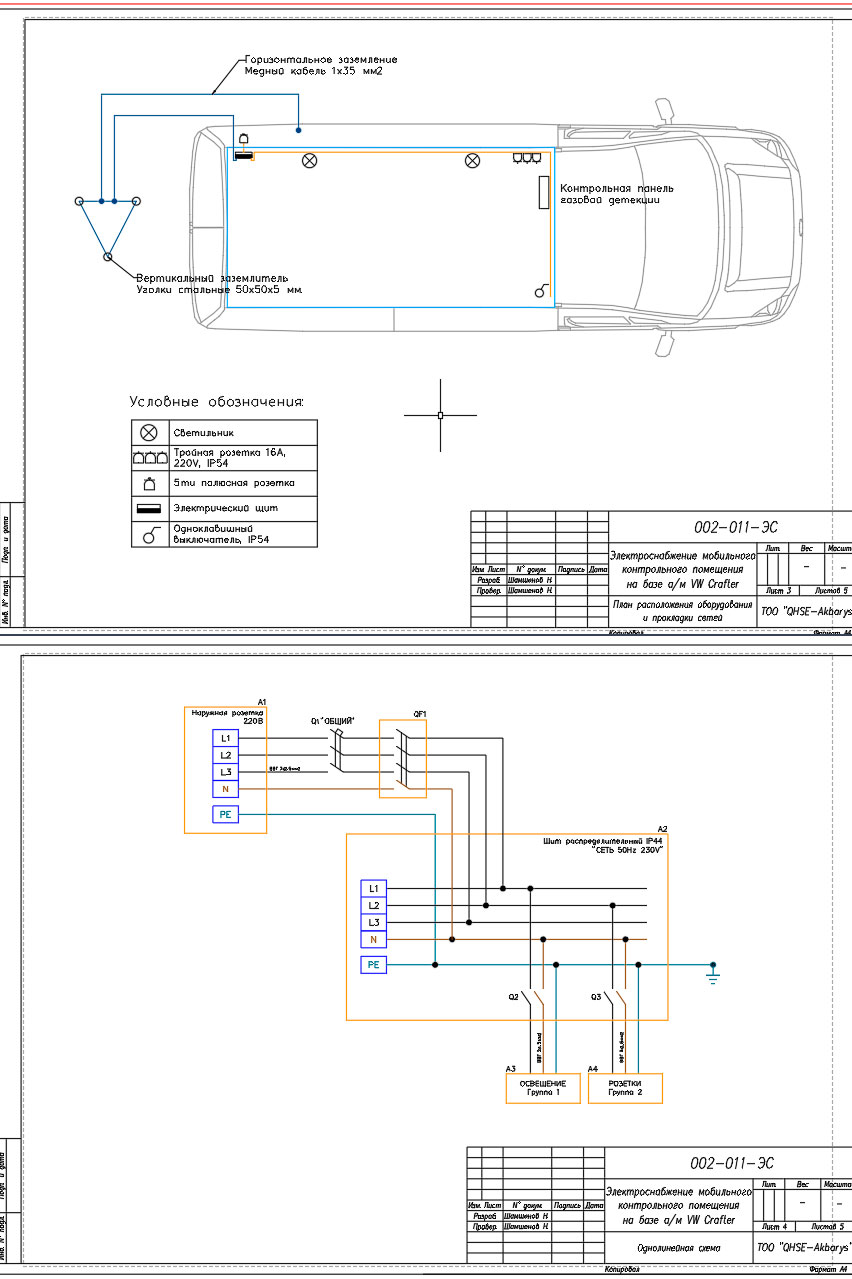Select the L1 terminal in external socket A1

(x=225, y=738)
